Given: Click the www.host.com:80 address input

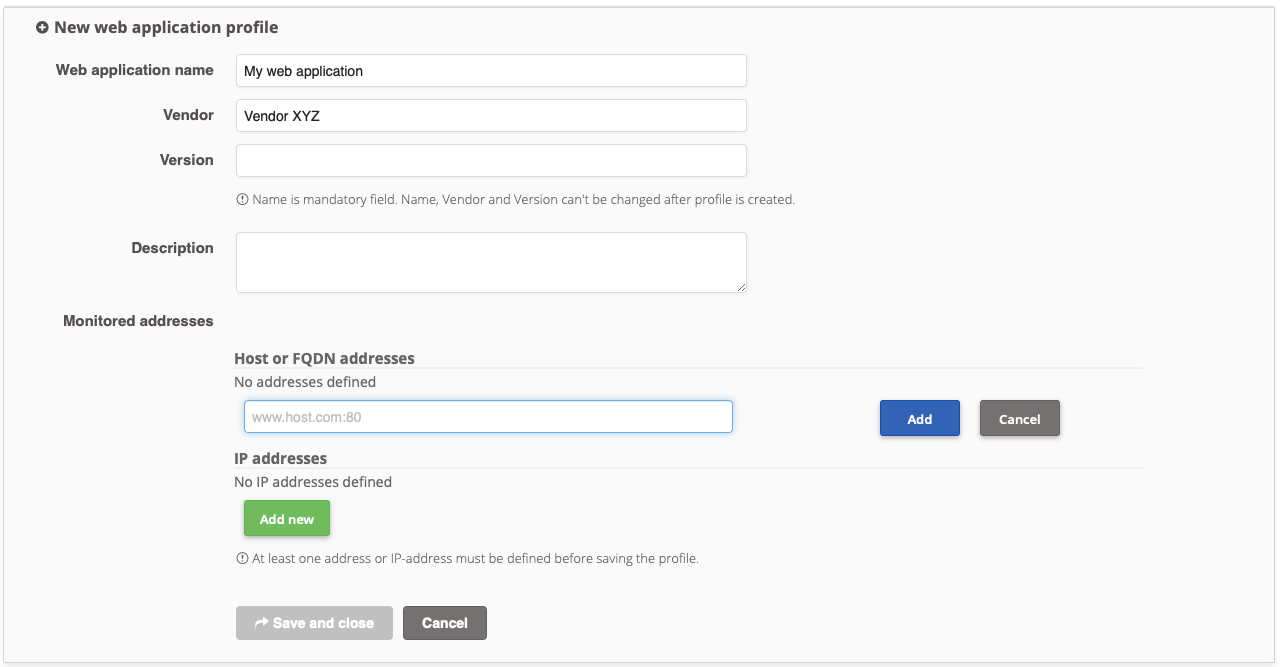Looking at the screenshot, I should (x=488, y=417).
